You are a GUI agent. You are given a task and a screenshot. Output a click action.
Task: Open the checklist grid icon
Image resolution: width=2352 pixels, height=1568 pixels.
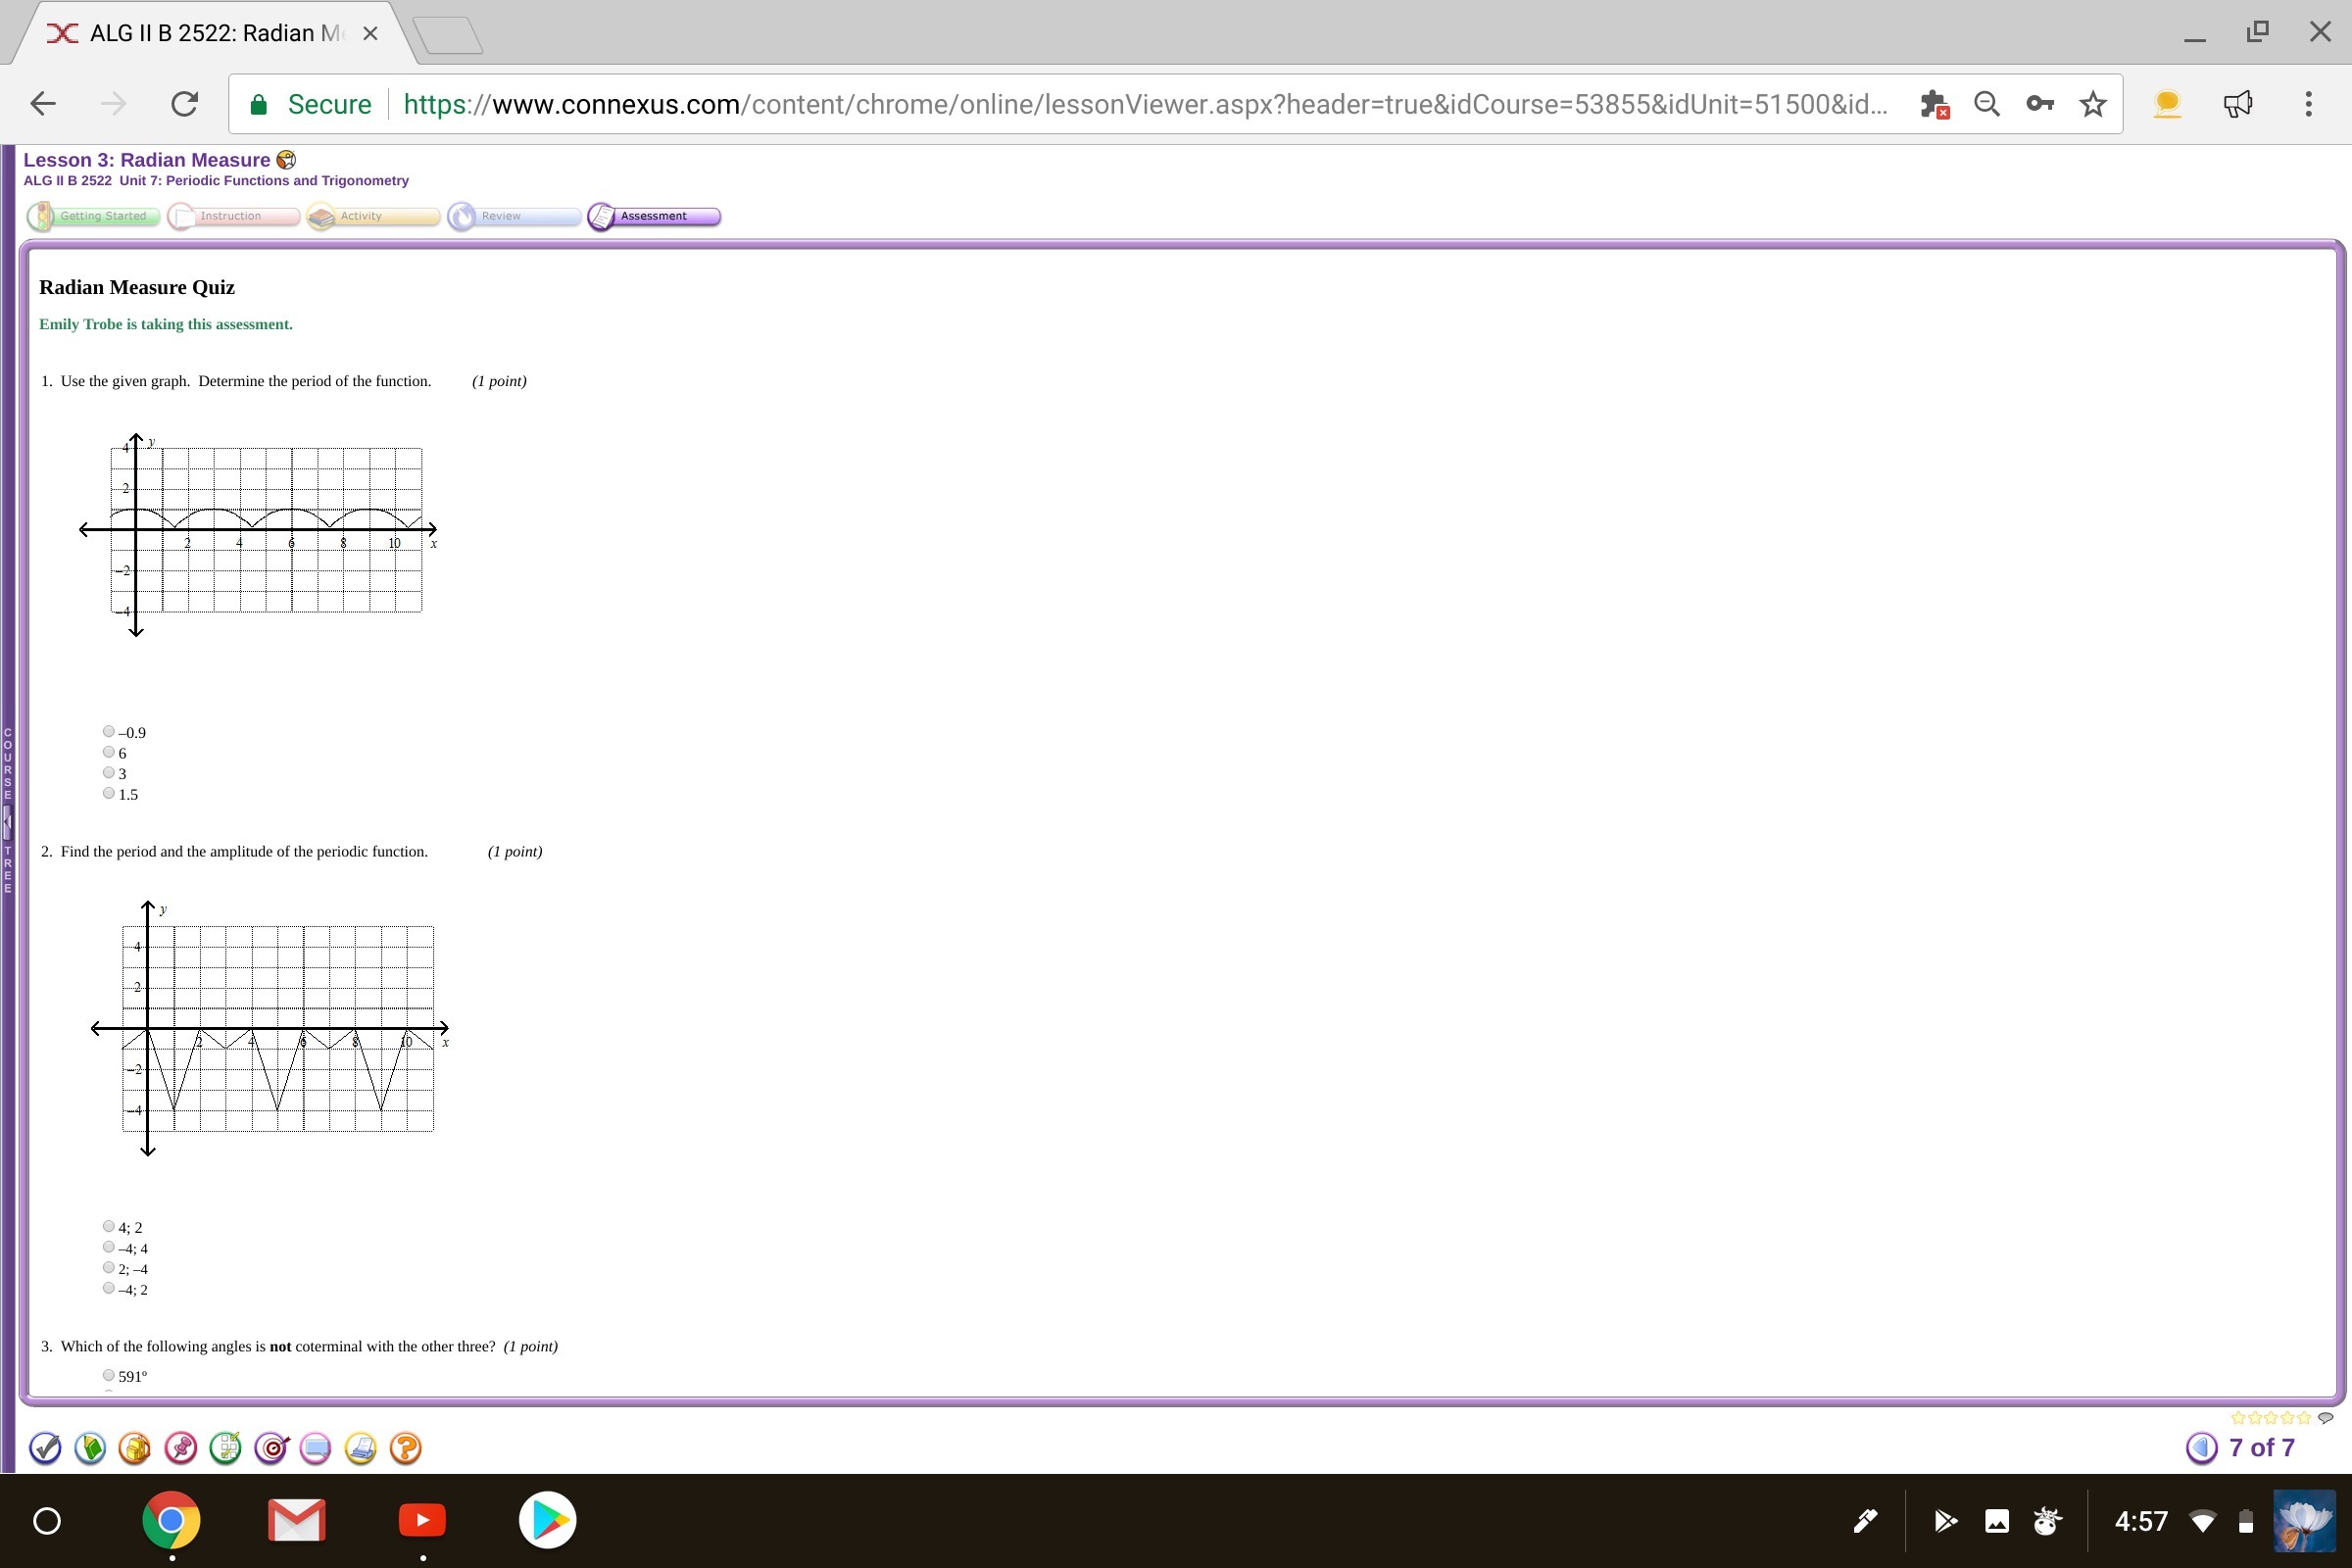click(226, 1447)
